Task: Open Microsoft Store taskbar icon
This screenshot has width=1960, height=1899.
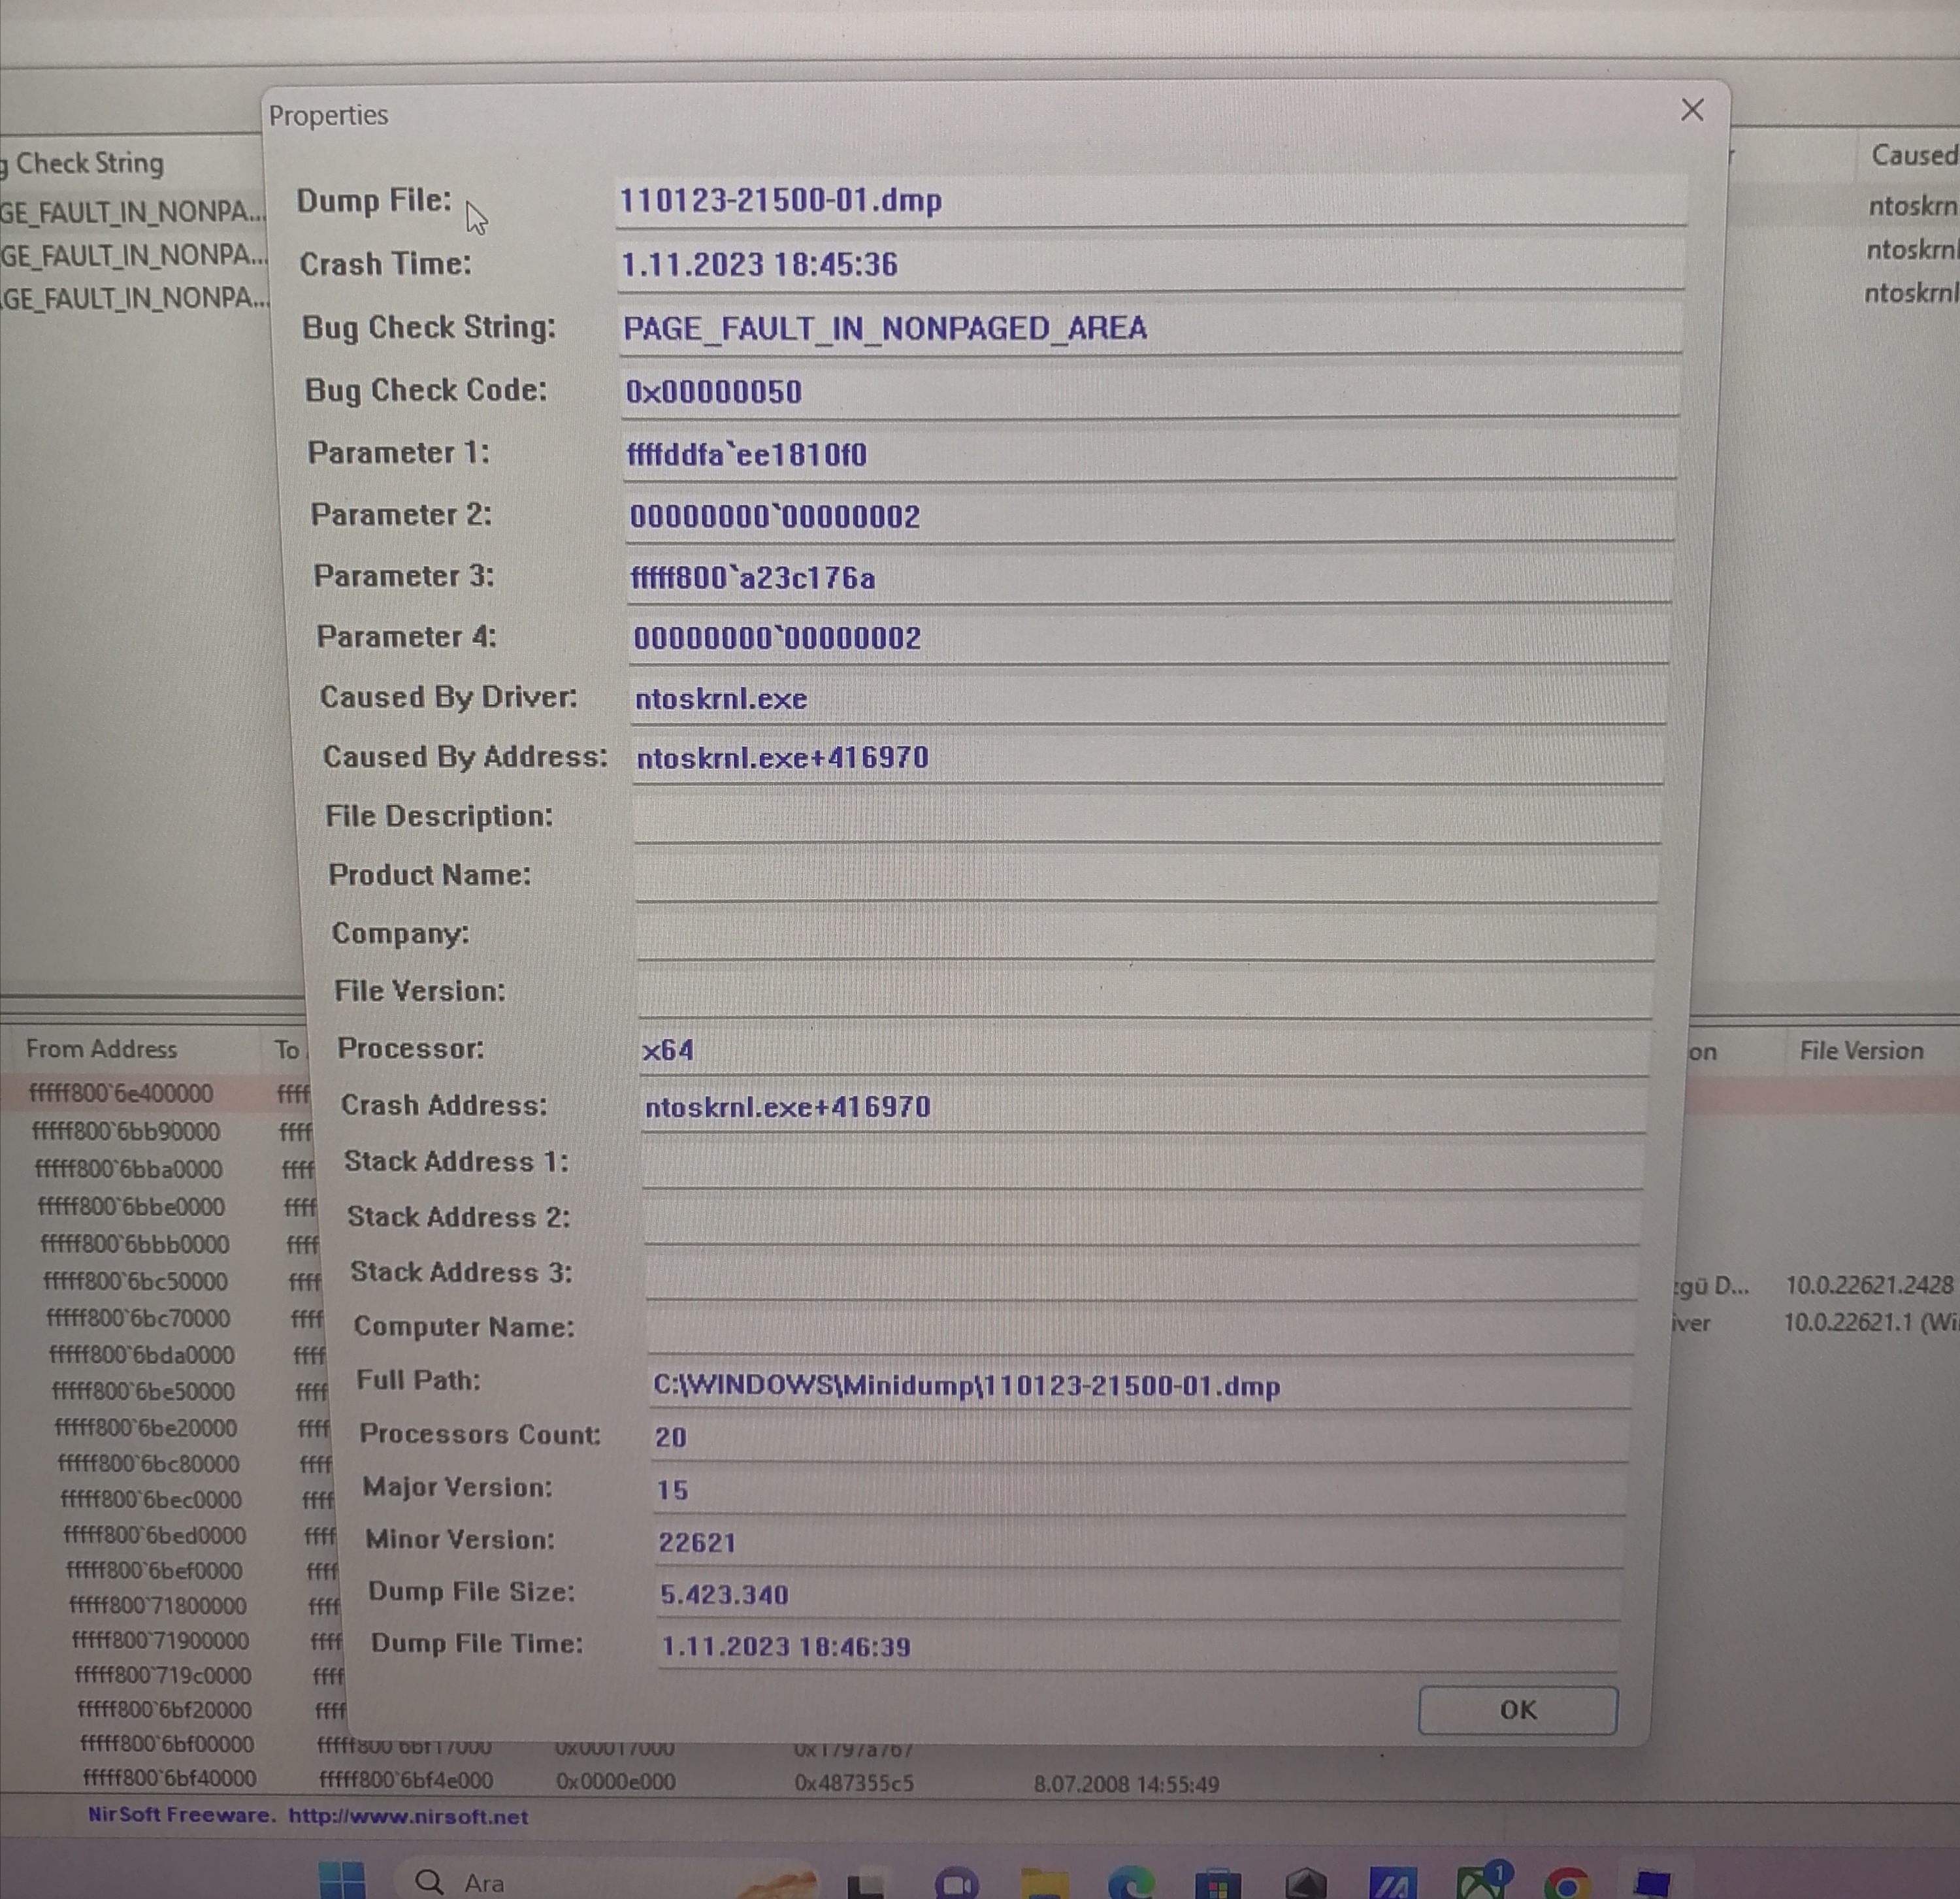Action: (x=1217, y=1886)
